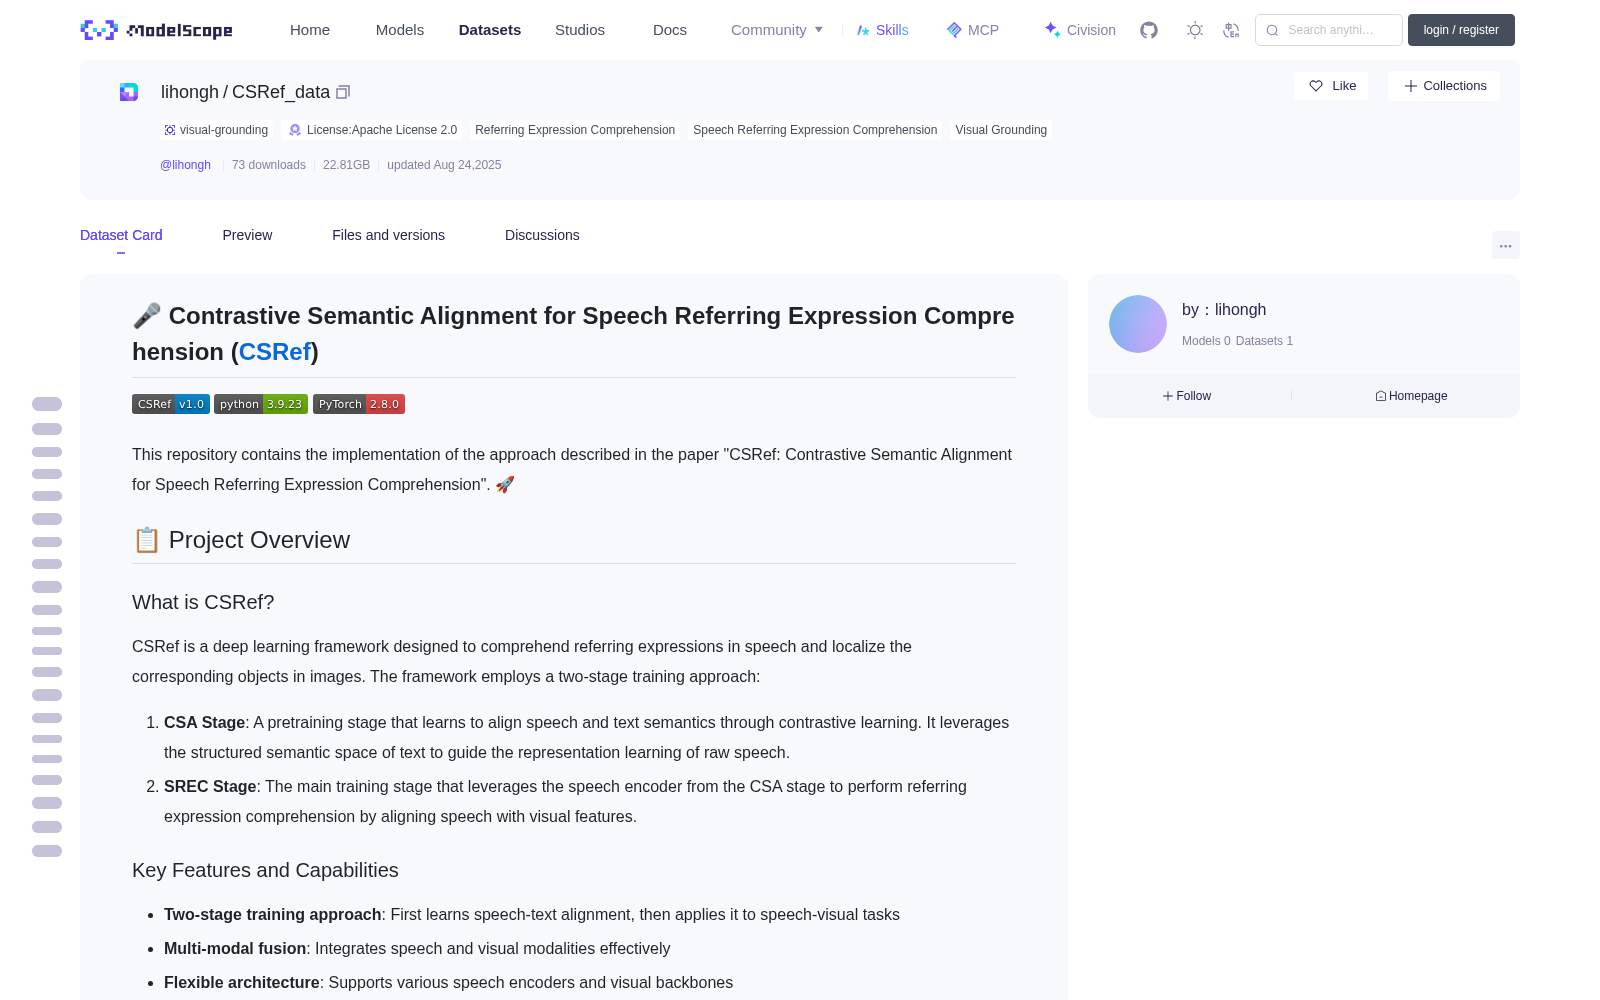
Task: Click the "22.81GB" size text
Action: [x=346, y=165]
